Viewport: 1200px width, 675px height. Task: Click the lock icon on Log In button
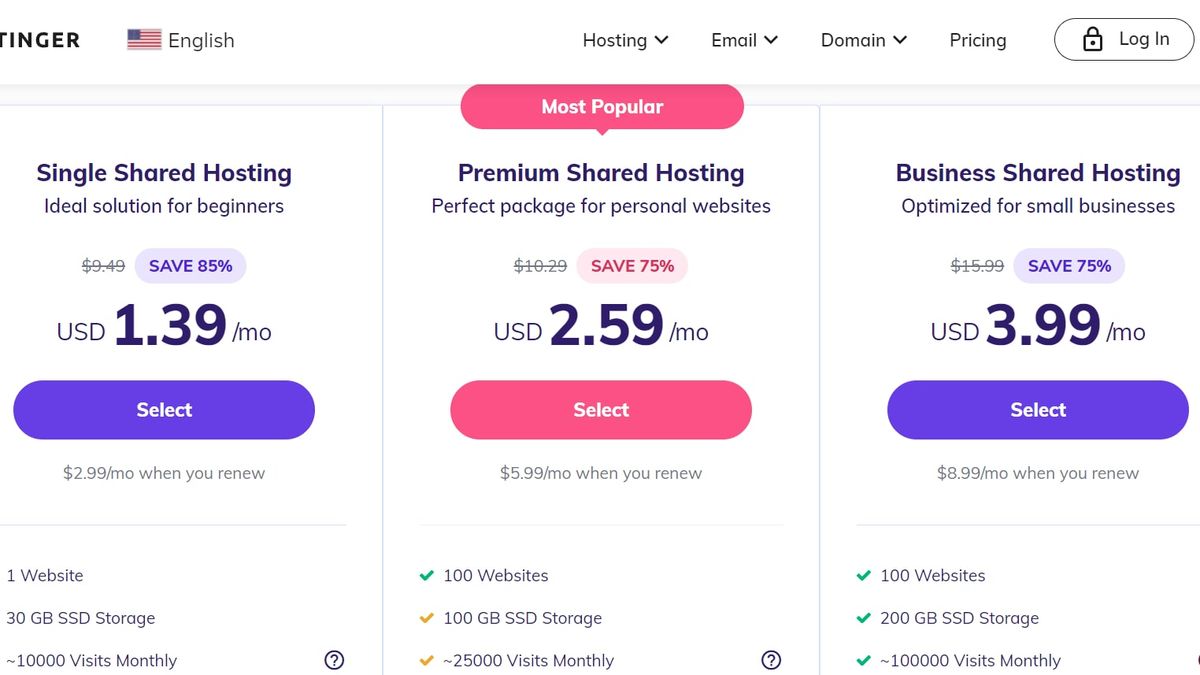tap(1092, 39)
